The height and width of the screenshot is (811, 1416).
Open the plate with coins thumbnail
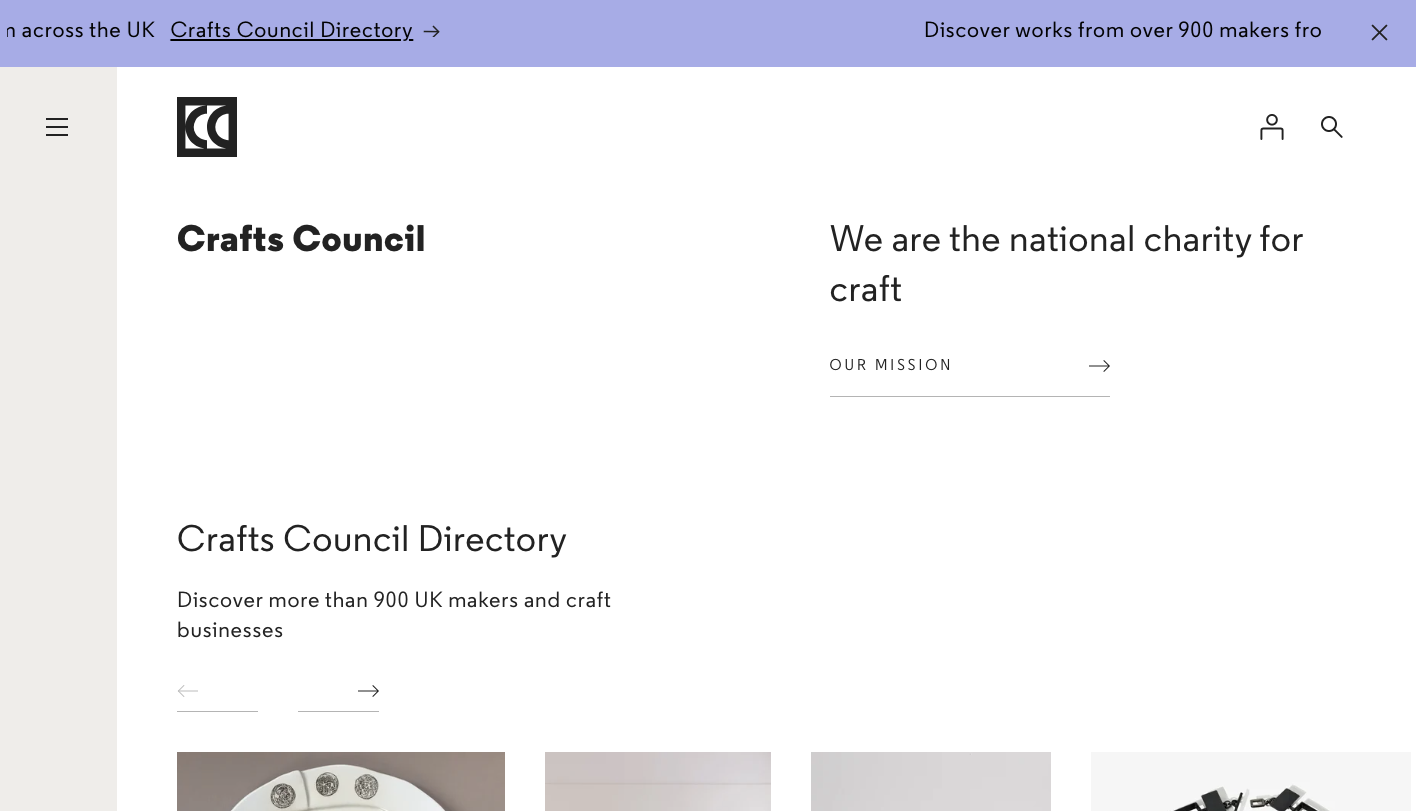[x=341, y=782]
